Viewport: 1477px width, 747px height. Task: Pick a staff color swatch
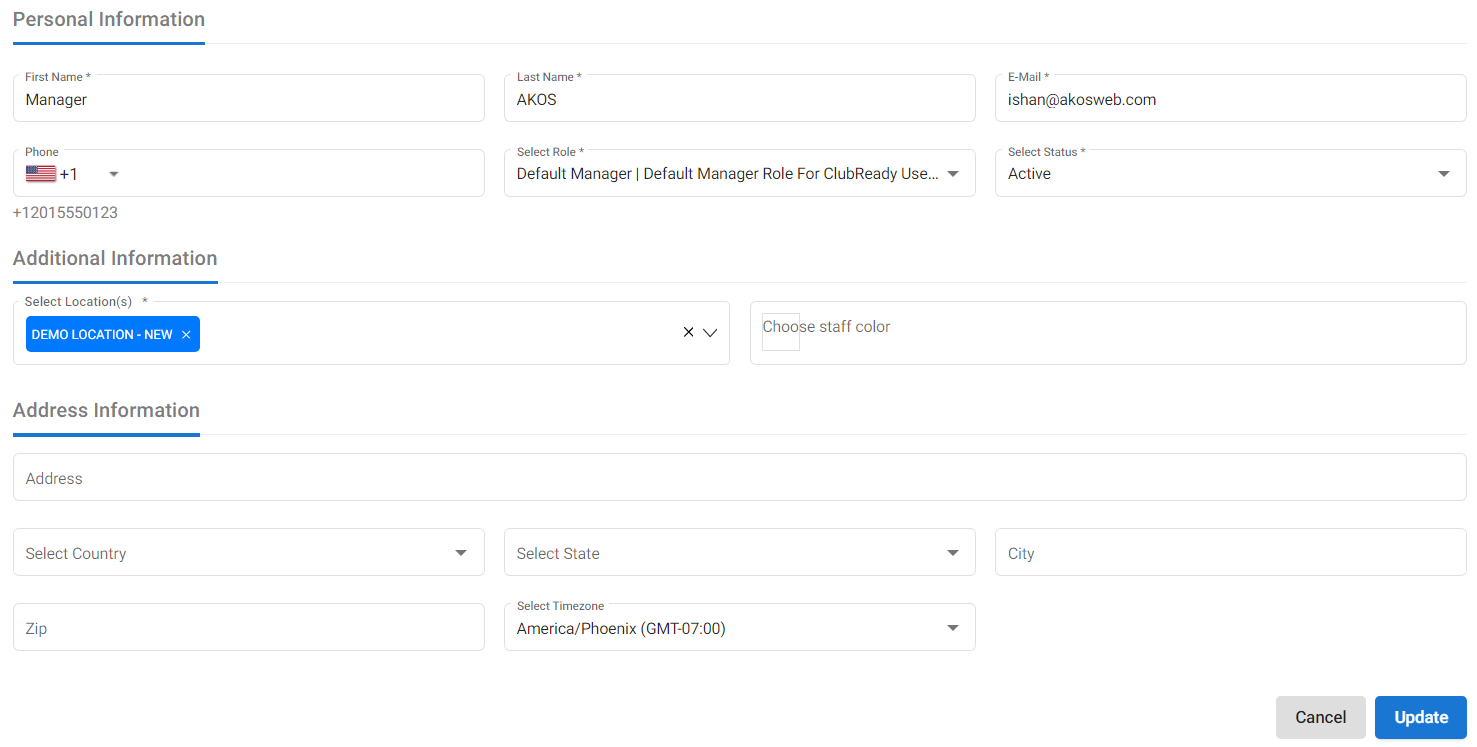(x=780, y=332)
